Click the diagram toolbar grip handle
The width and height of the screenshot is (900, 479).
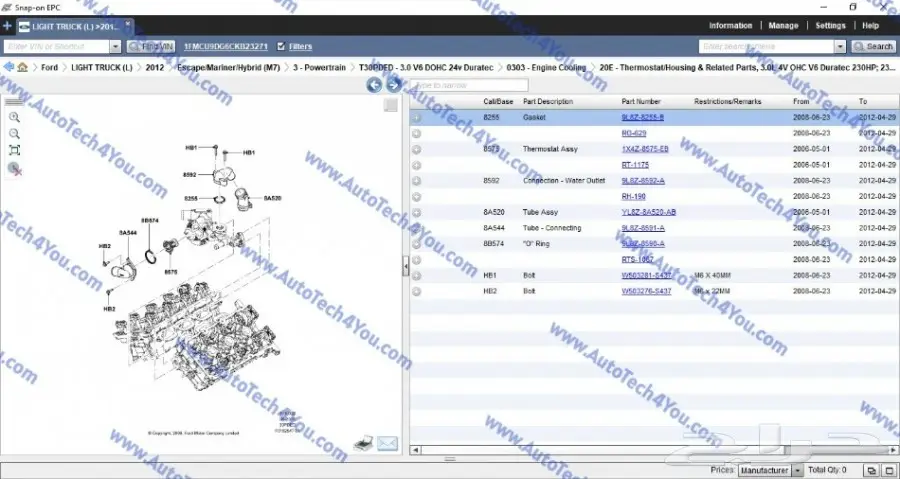click(14, 102)
